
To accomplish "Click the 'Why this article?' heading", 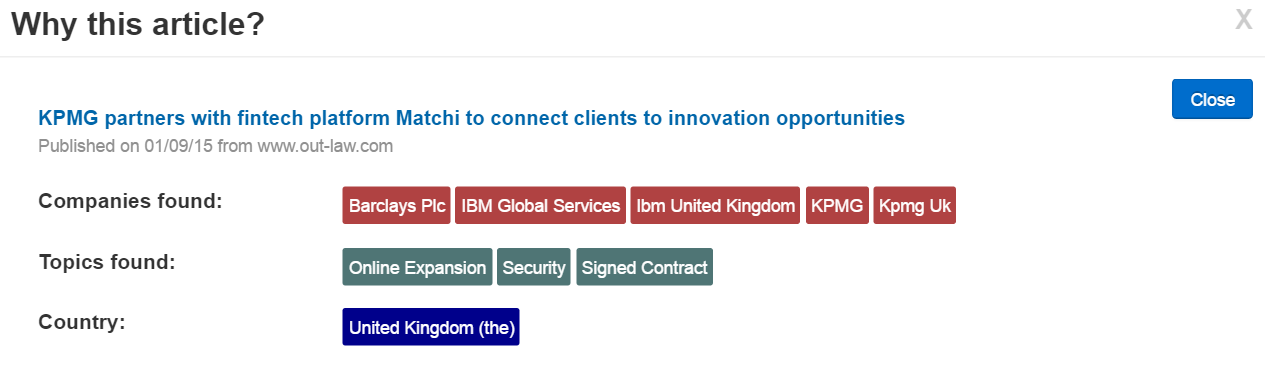I will pyautogui.click(x=137, y=23).
